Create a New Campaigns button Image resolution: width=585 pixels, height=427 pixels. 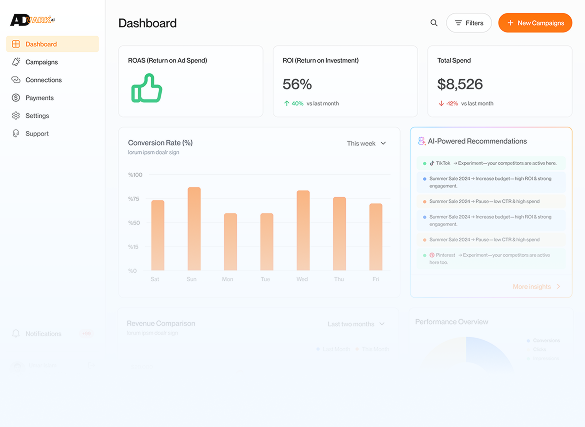pos(535,23)
